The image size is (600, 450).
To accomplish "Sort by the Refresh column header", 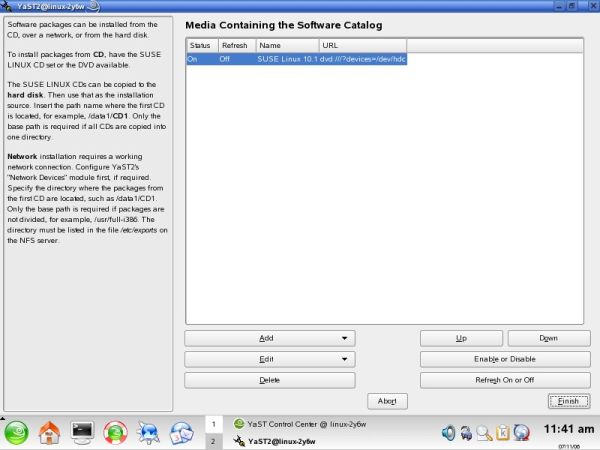I will point(237,46).
